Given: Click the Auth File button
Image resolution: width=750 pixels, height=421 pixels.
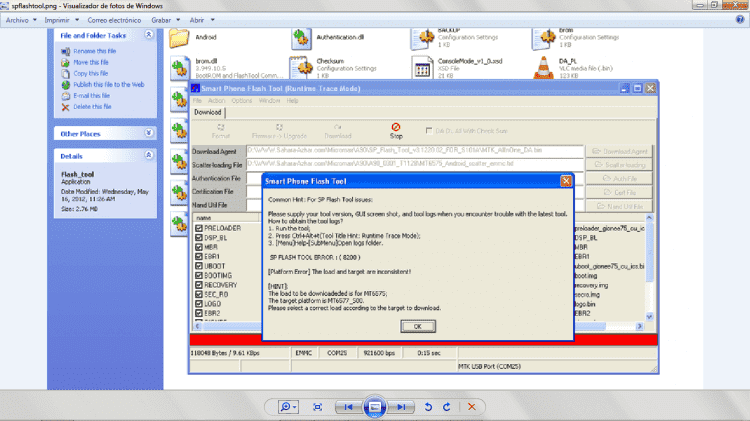Looking at the screenshot, I should pos(619,178).
